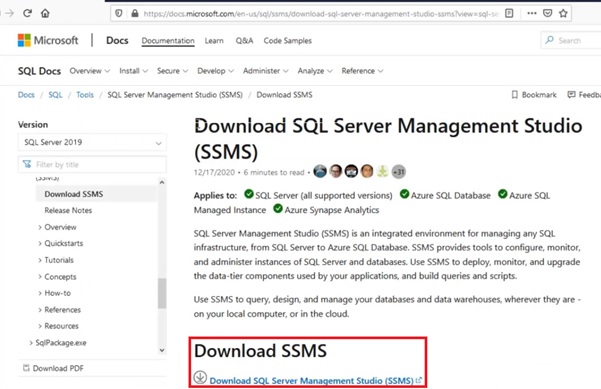Open the Learn tab
The height and width of the screenshot is (389, 601).
click(x=214, y=41)
